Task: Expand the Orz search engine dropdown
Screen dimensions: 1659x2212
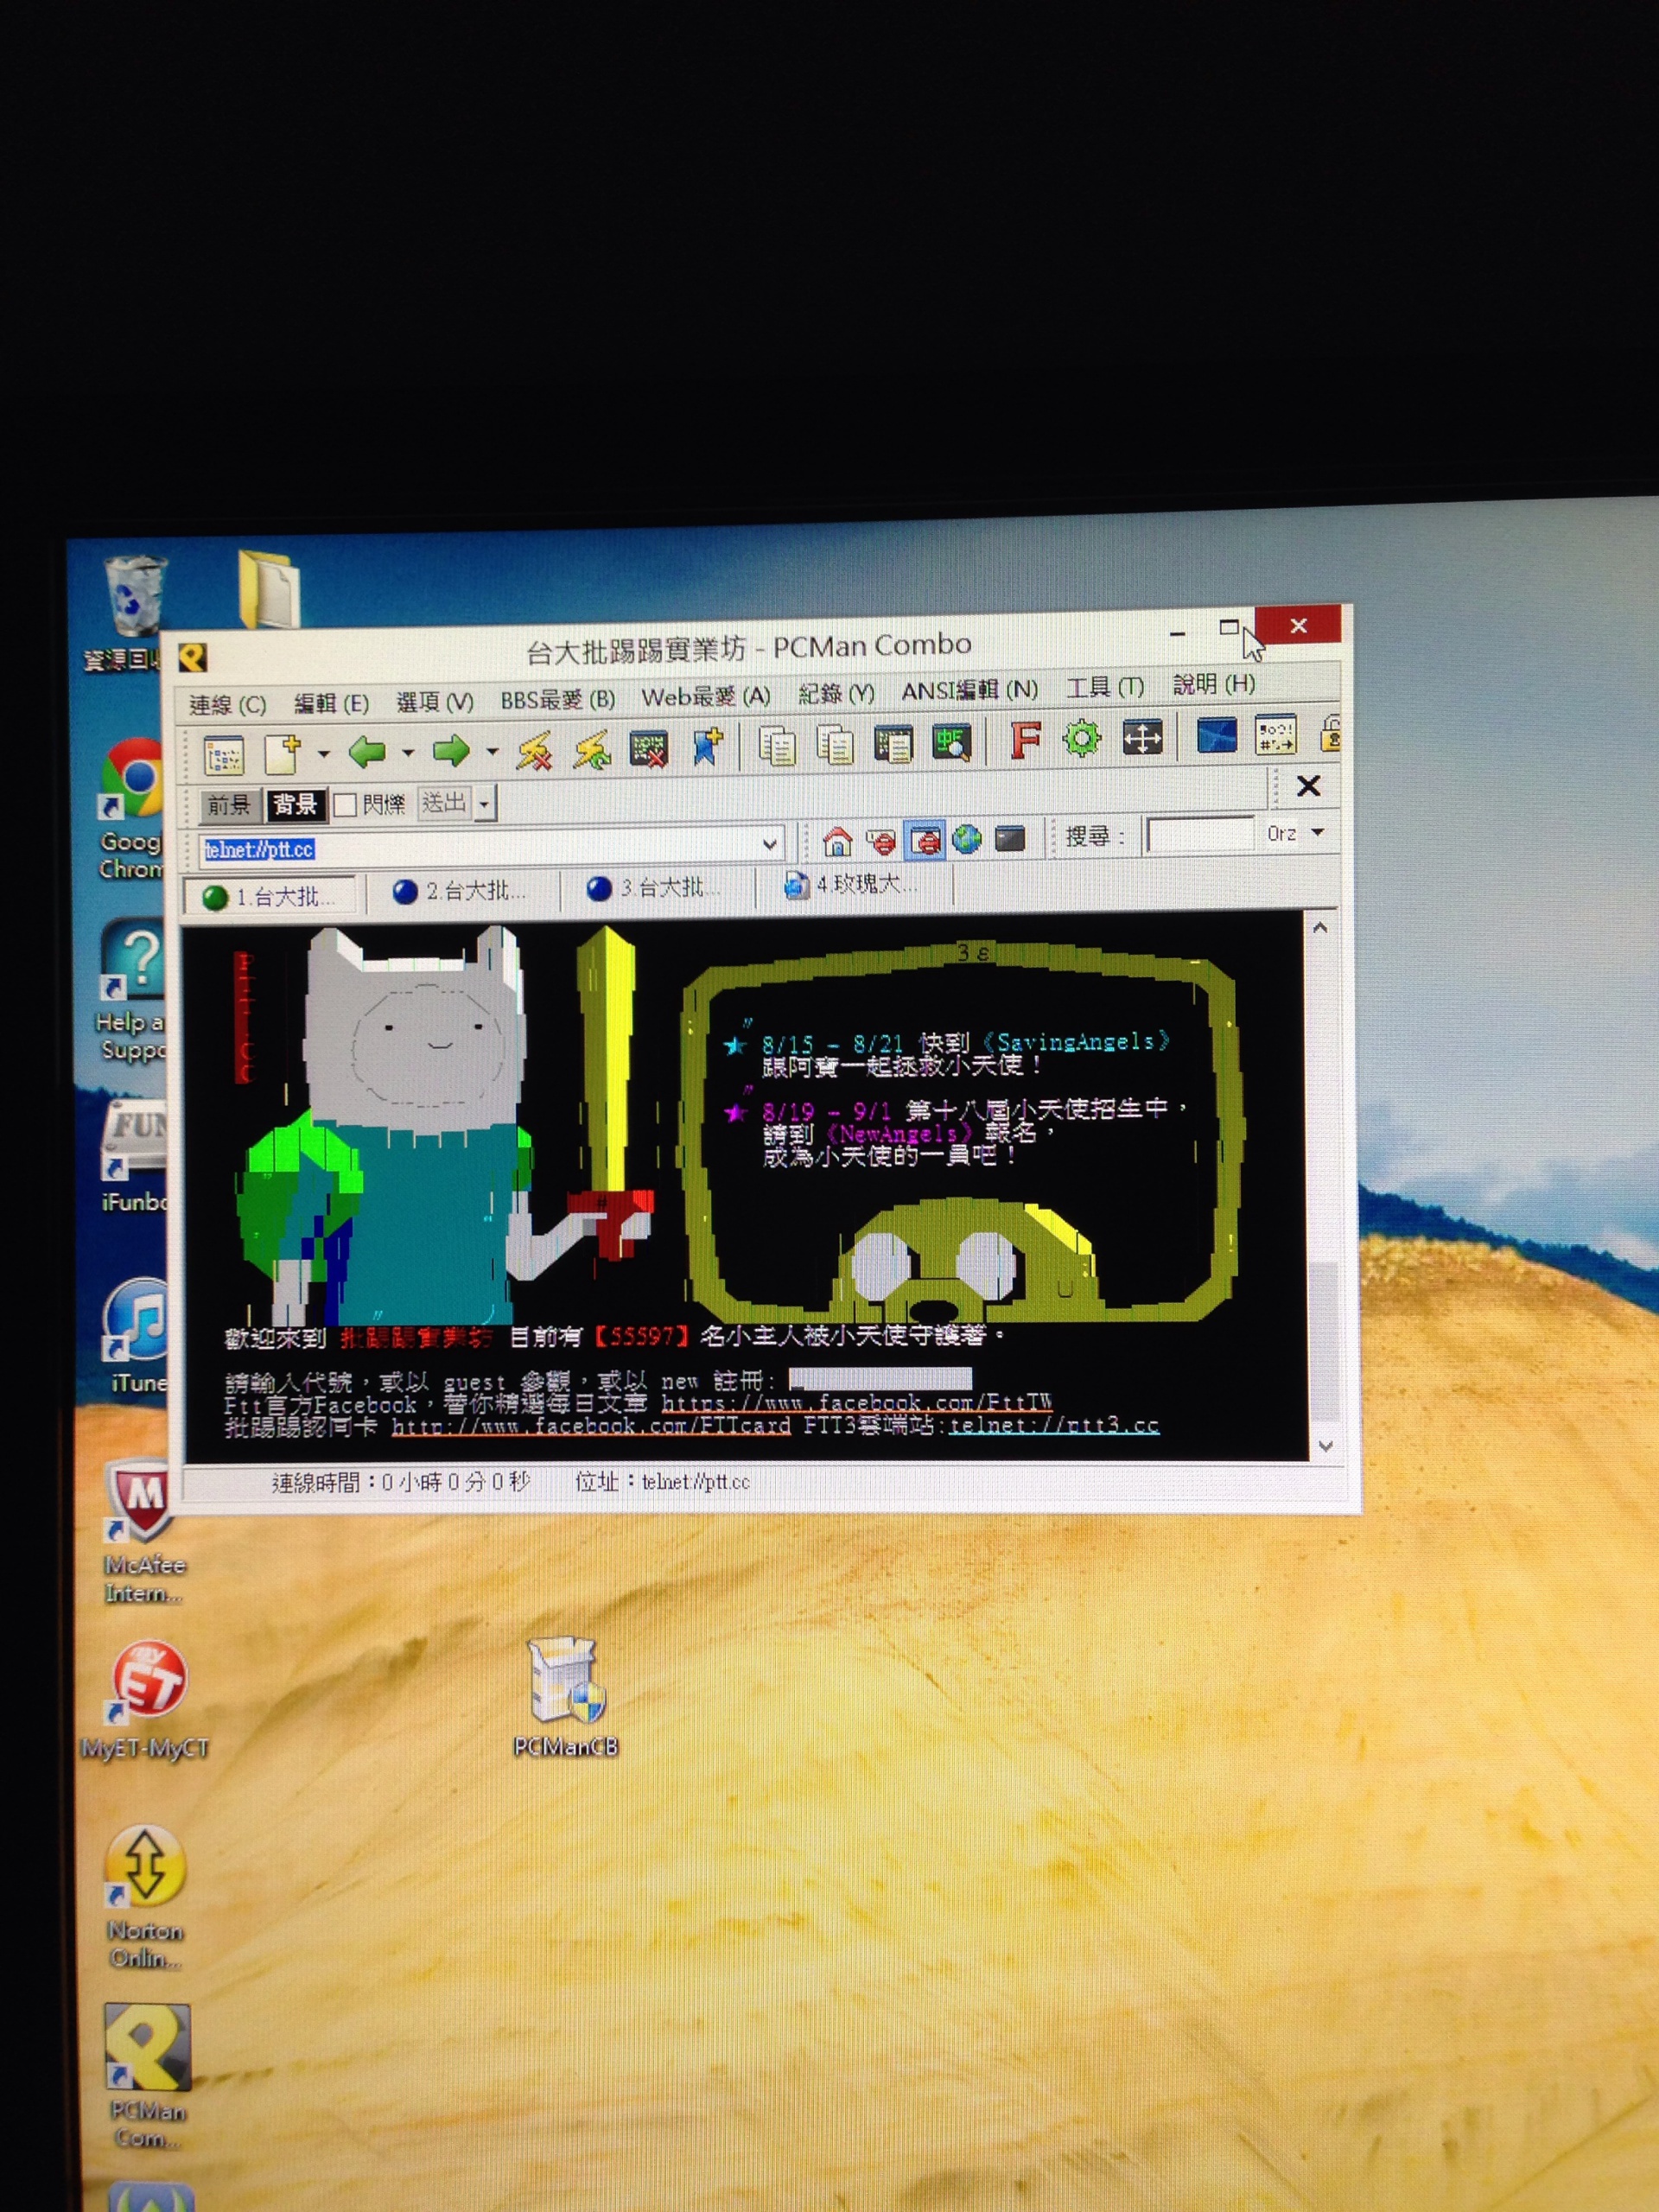Action: (1317, 832)
